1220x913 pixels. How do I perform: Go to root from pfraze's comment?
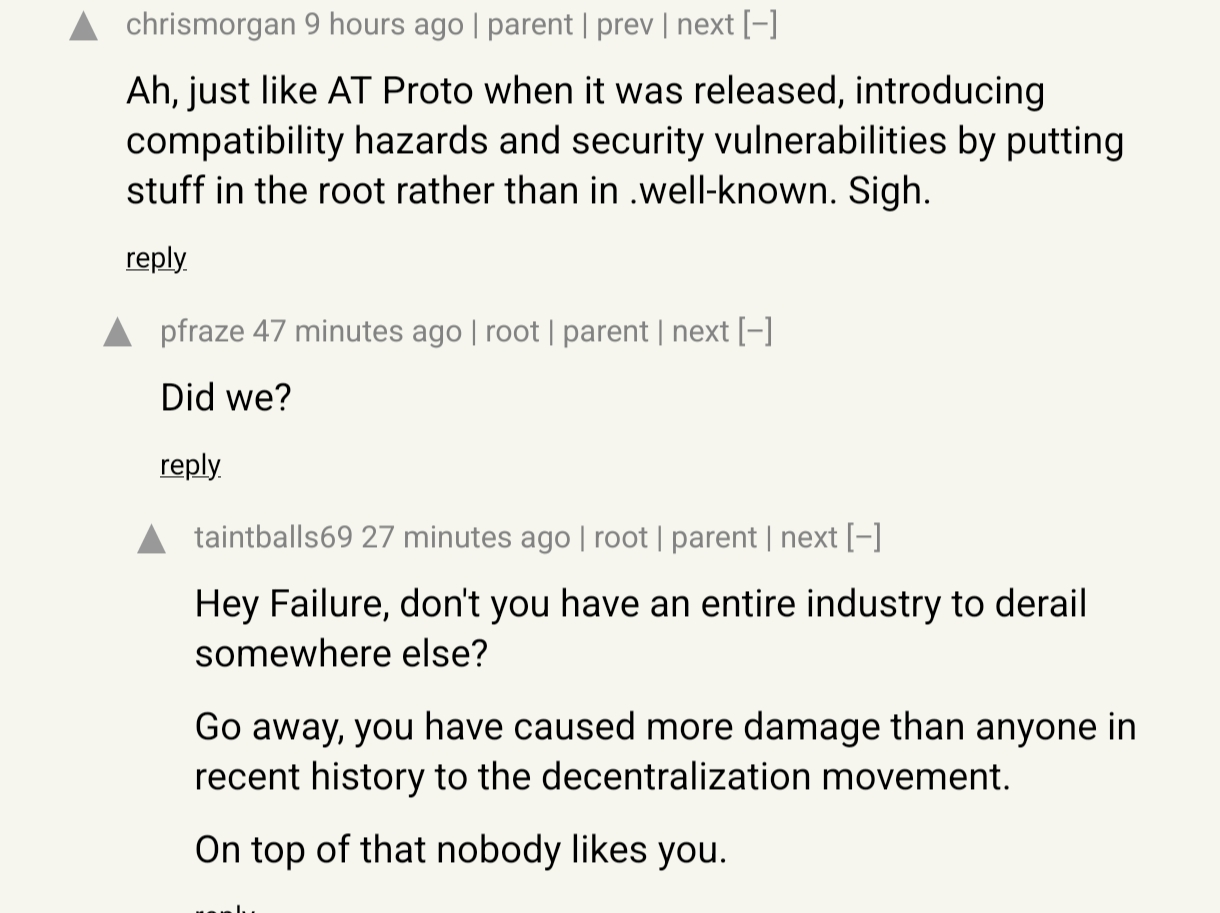pyautogui.click(x=512, y=331)
